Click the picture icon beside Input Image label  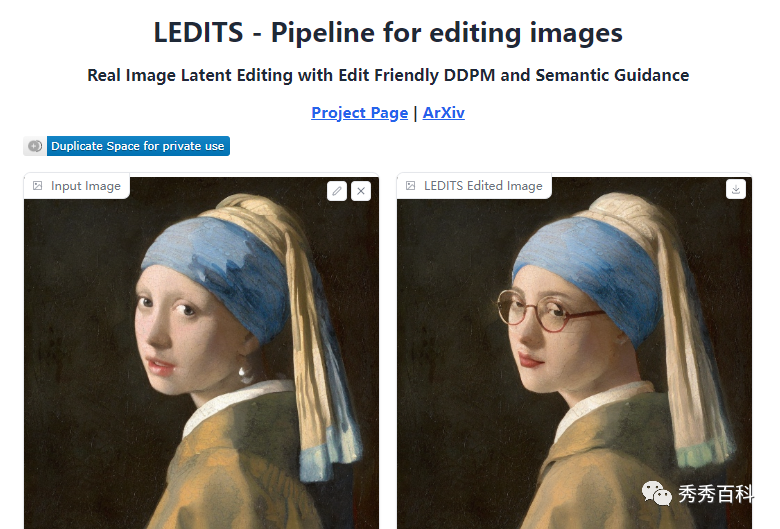[x=37, y=186]
